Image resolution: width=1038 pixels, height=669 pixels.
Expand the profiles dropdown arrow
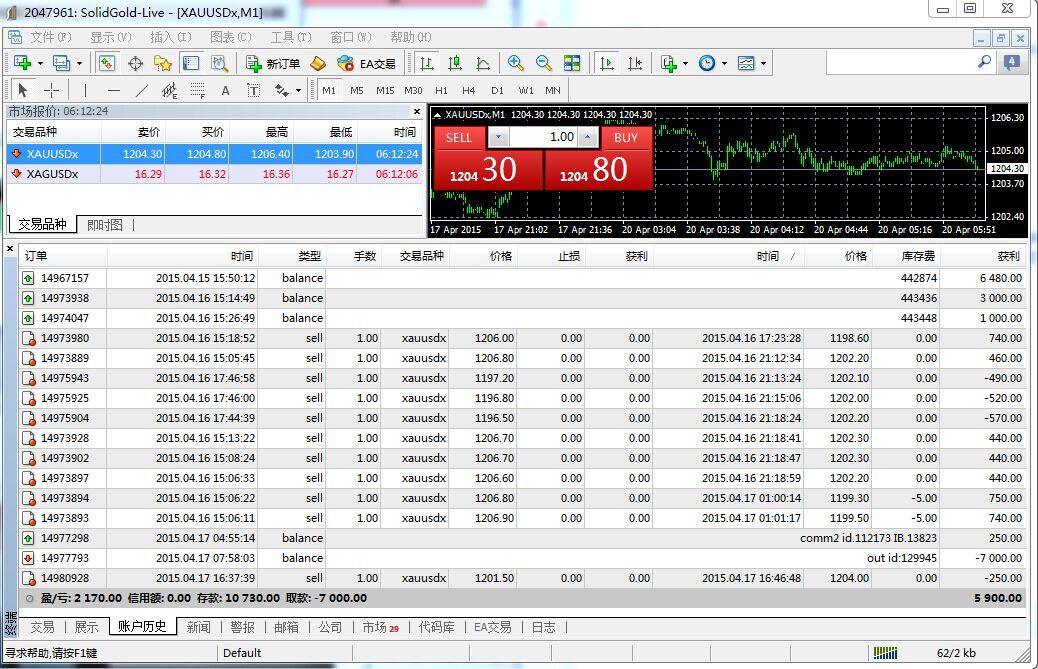coord(79,64)
